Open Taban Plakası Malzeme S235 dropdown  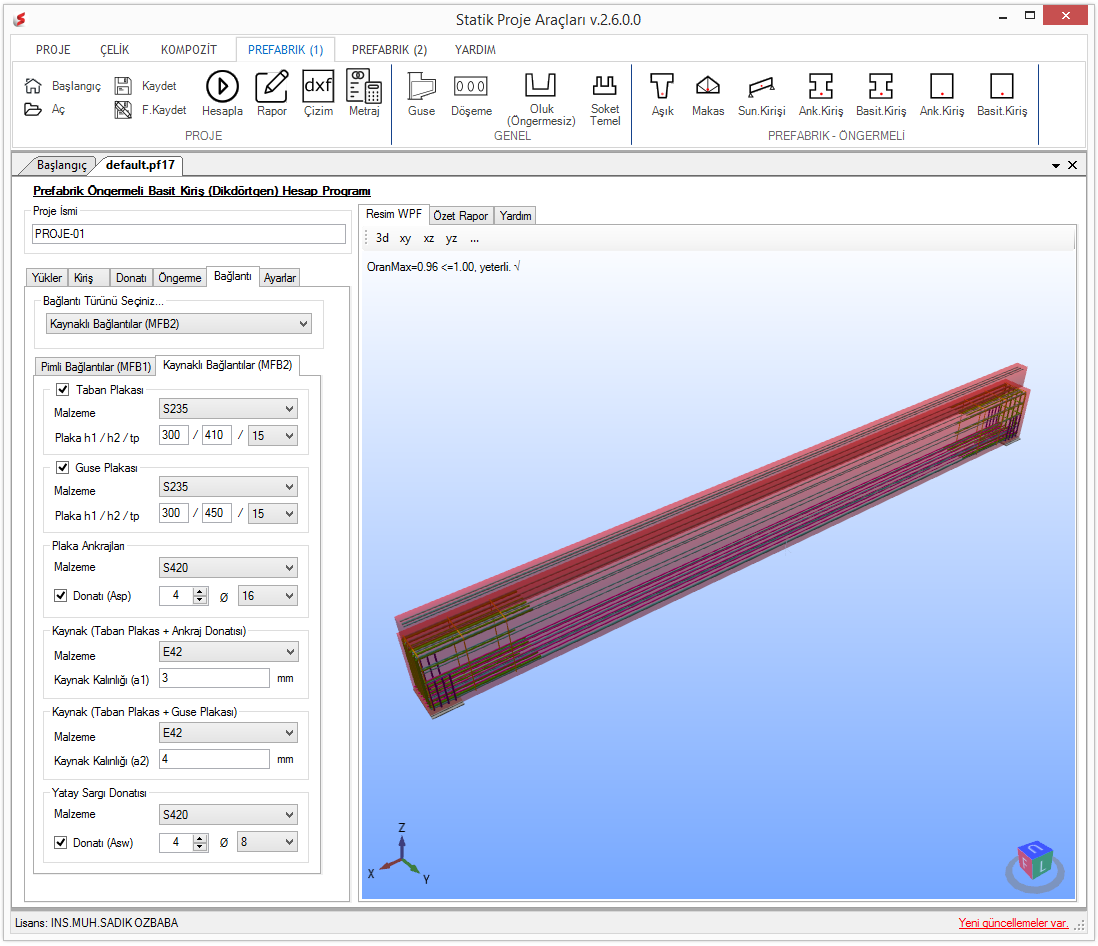pyautogui.click(x=228, y=409)
